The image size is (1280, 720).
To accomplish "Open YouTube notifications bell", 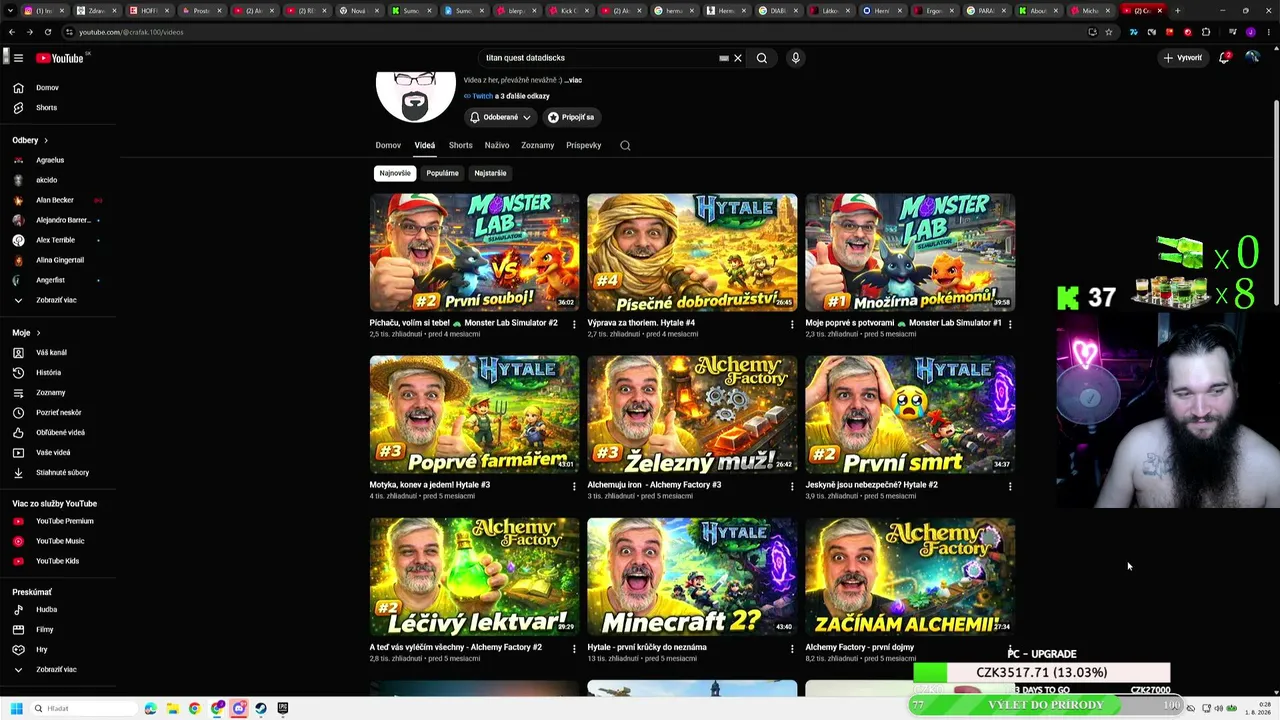I will click(1224, 58).
